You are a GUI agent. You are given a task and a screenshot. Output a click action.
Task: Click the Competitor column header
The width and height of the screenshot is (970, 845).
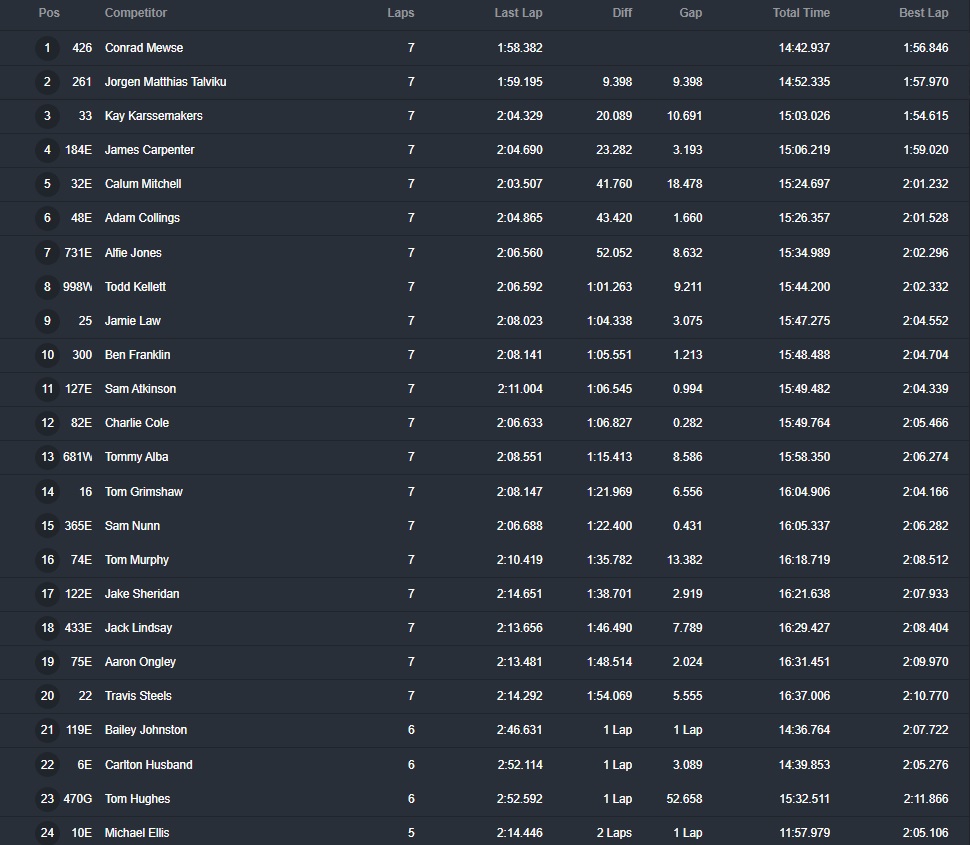136,13
